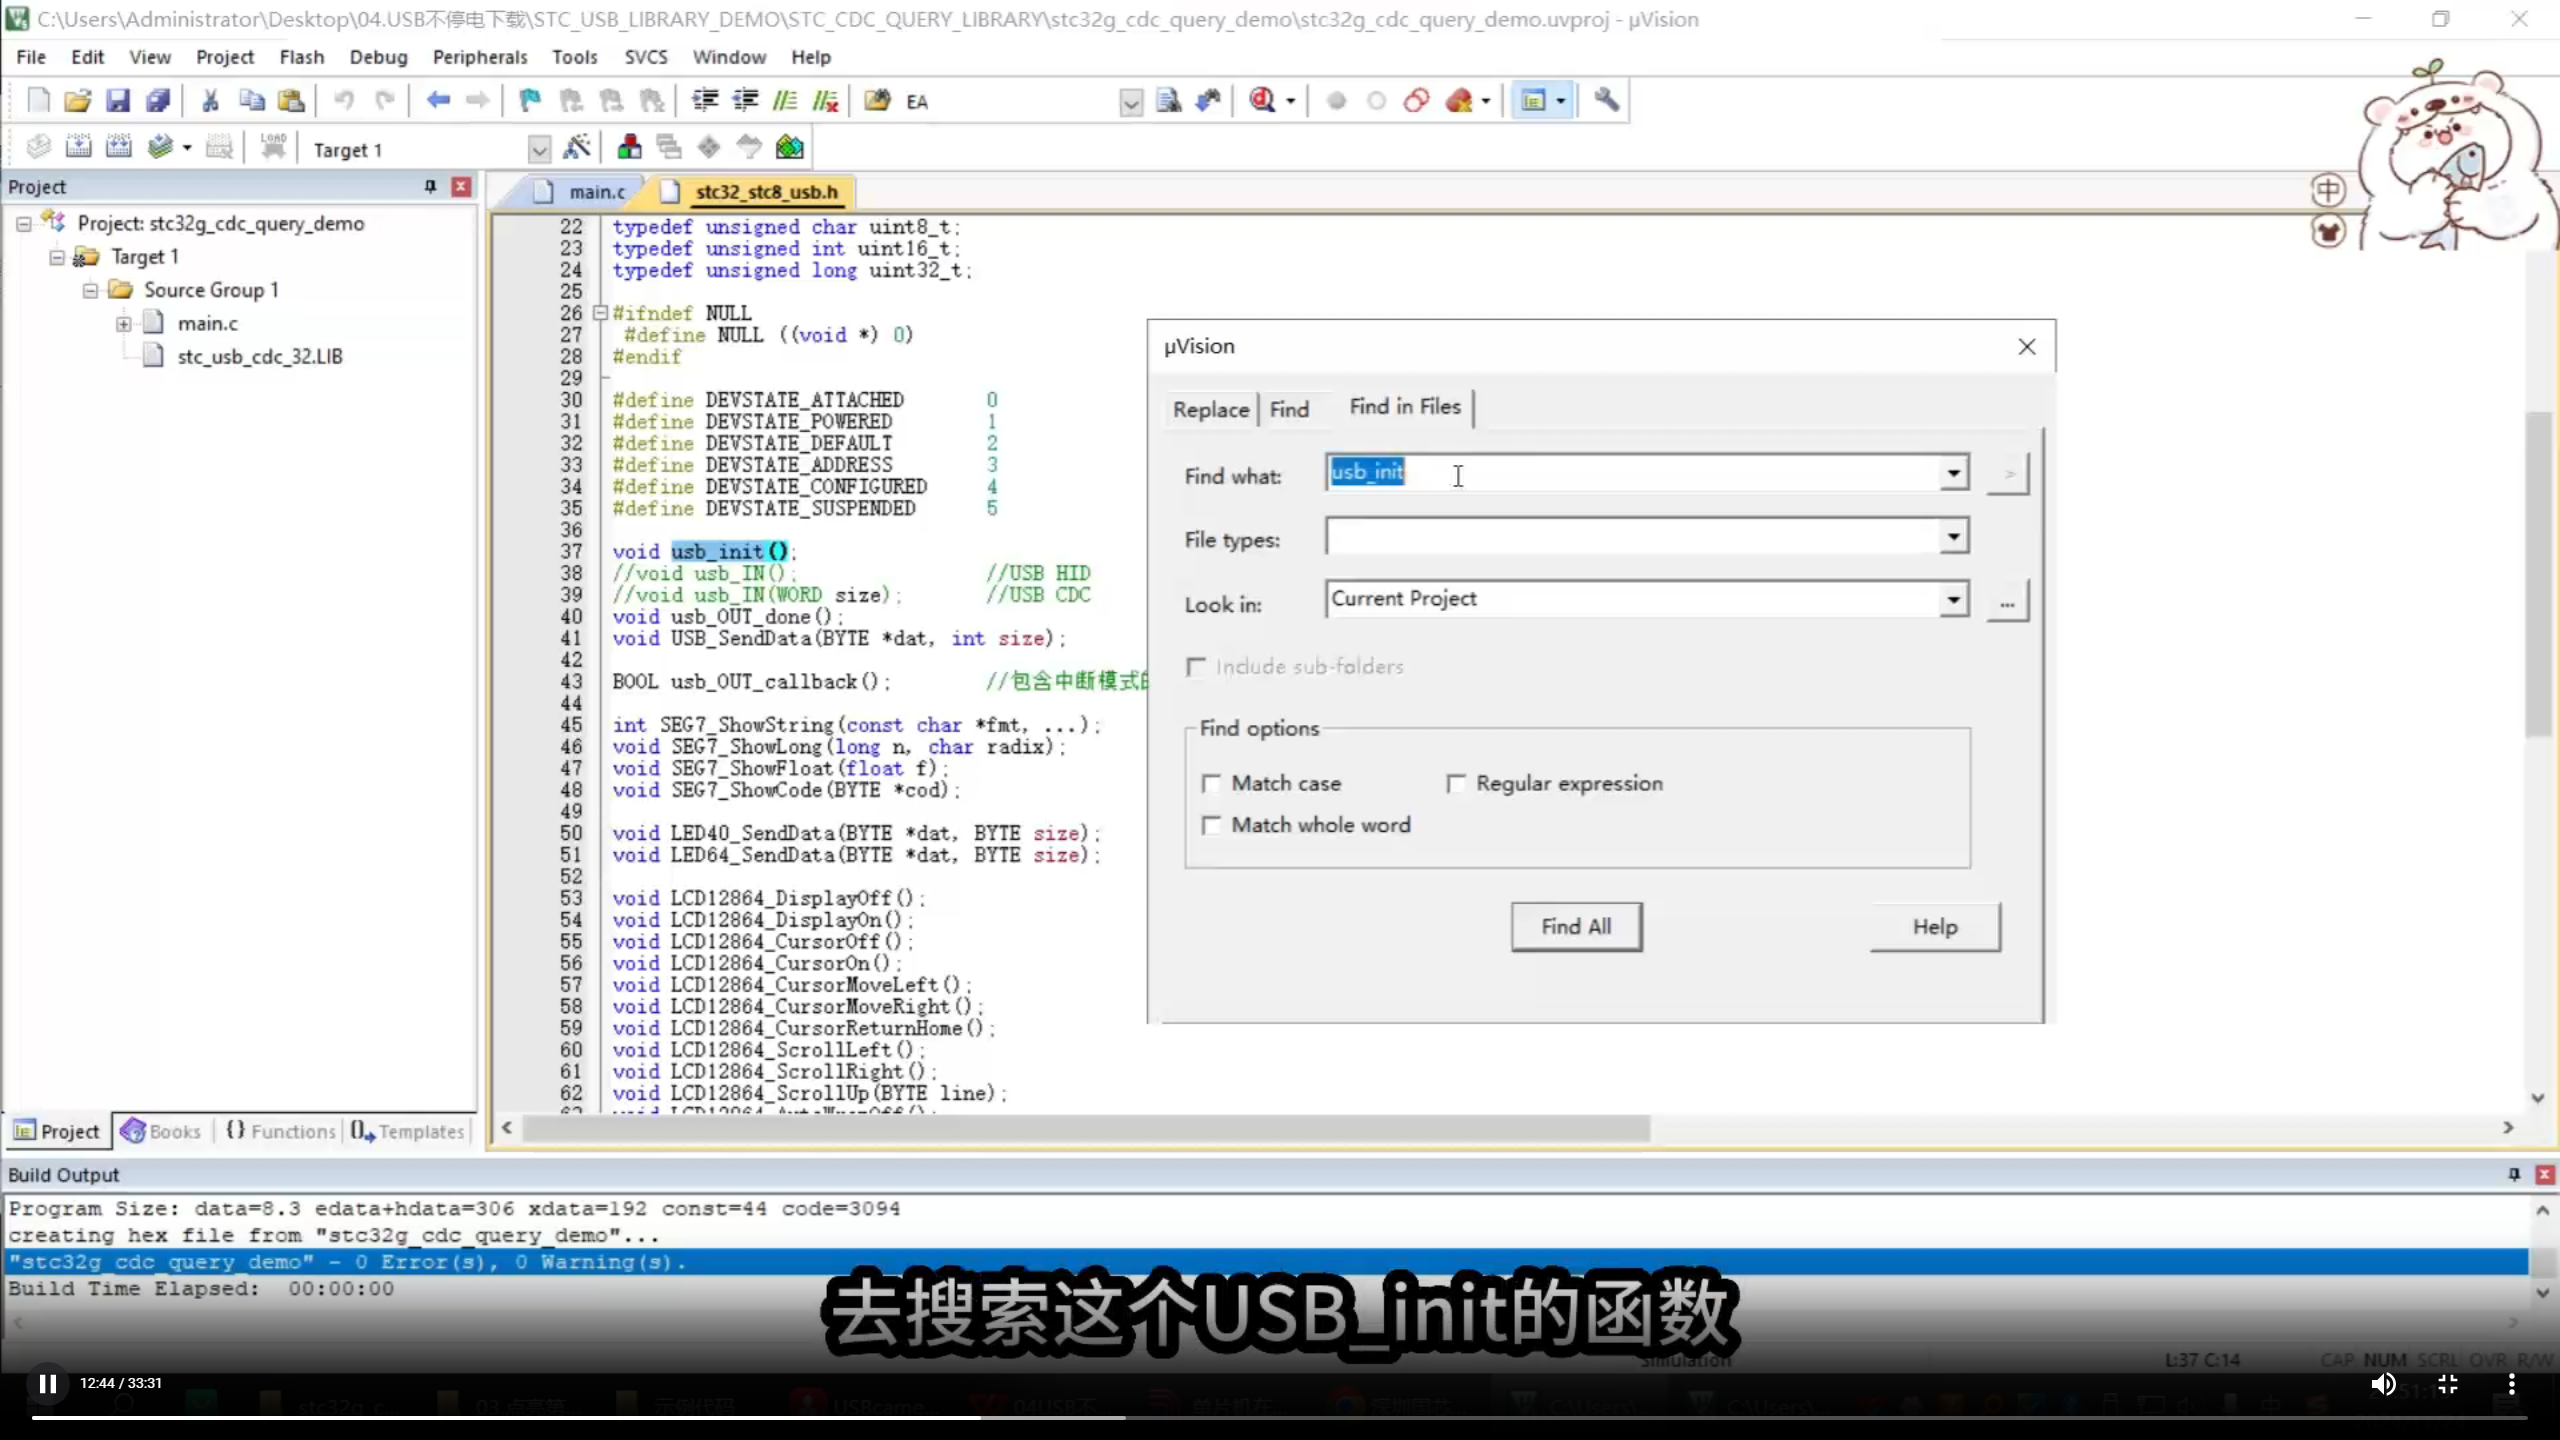Image resolution: width=2560 pixels, height=1440 pixels.
Task: Switch to the Find tab
Action: (1289, 409)
